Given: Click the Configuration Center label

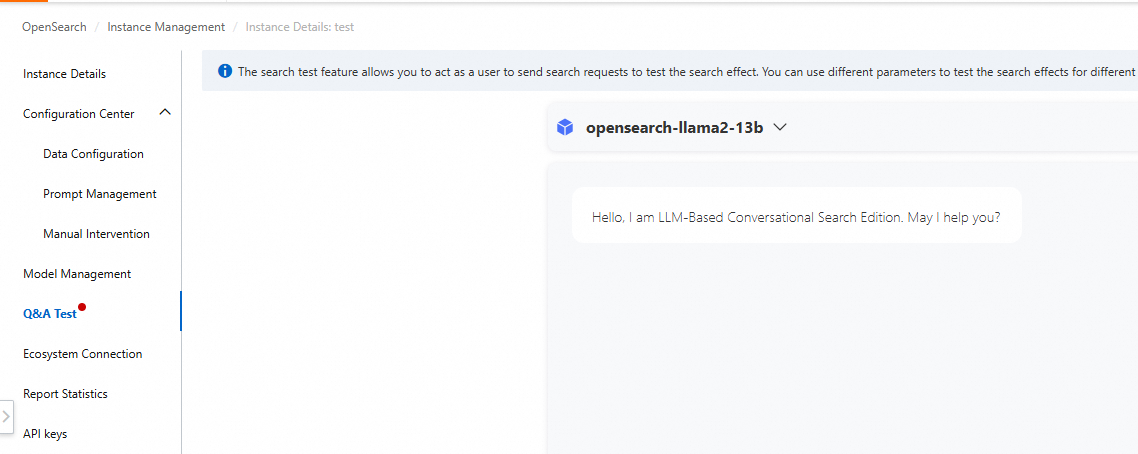Looking at the screenshot, I should [78, 114].
